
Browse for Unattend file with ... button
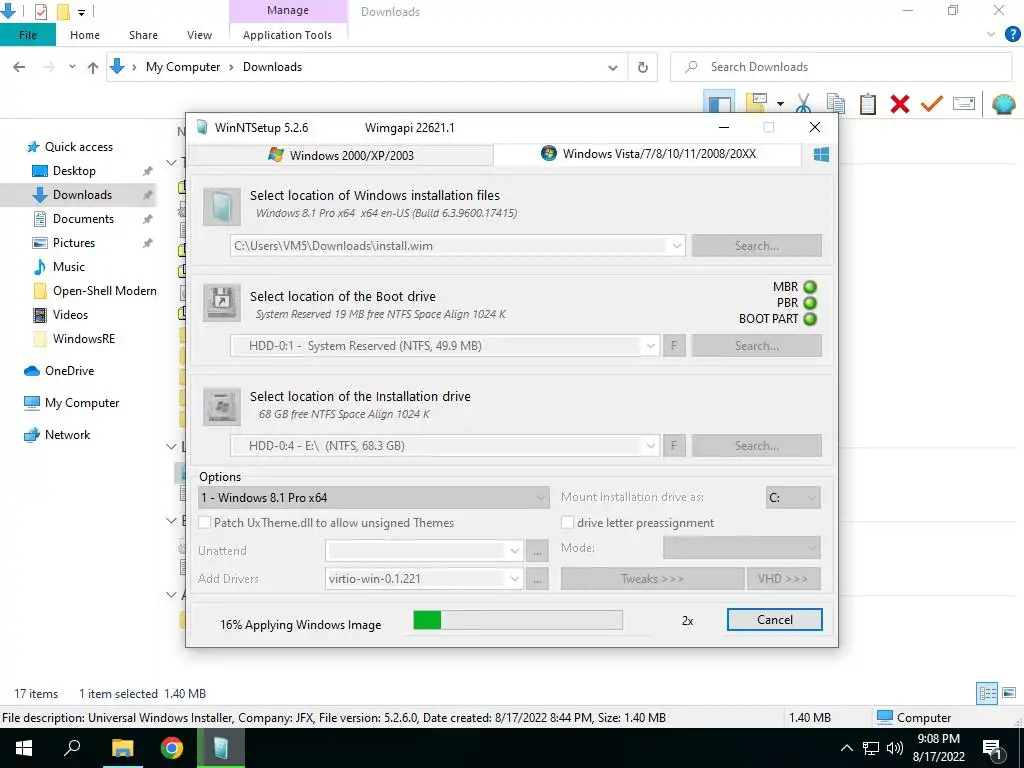(537, 551)
